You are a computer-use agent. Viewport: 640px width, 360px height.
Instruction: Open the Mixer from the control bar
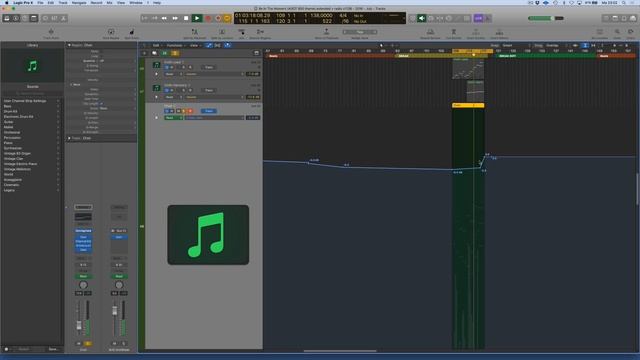(x=54, y=18)
